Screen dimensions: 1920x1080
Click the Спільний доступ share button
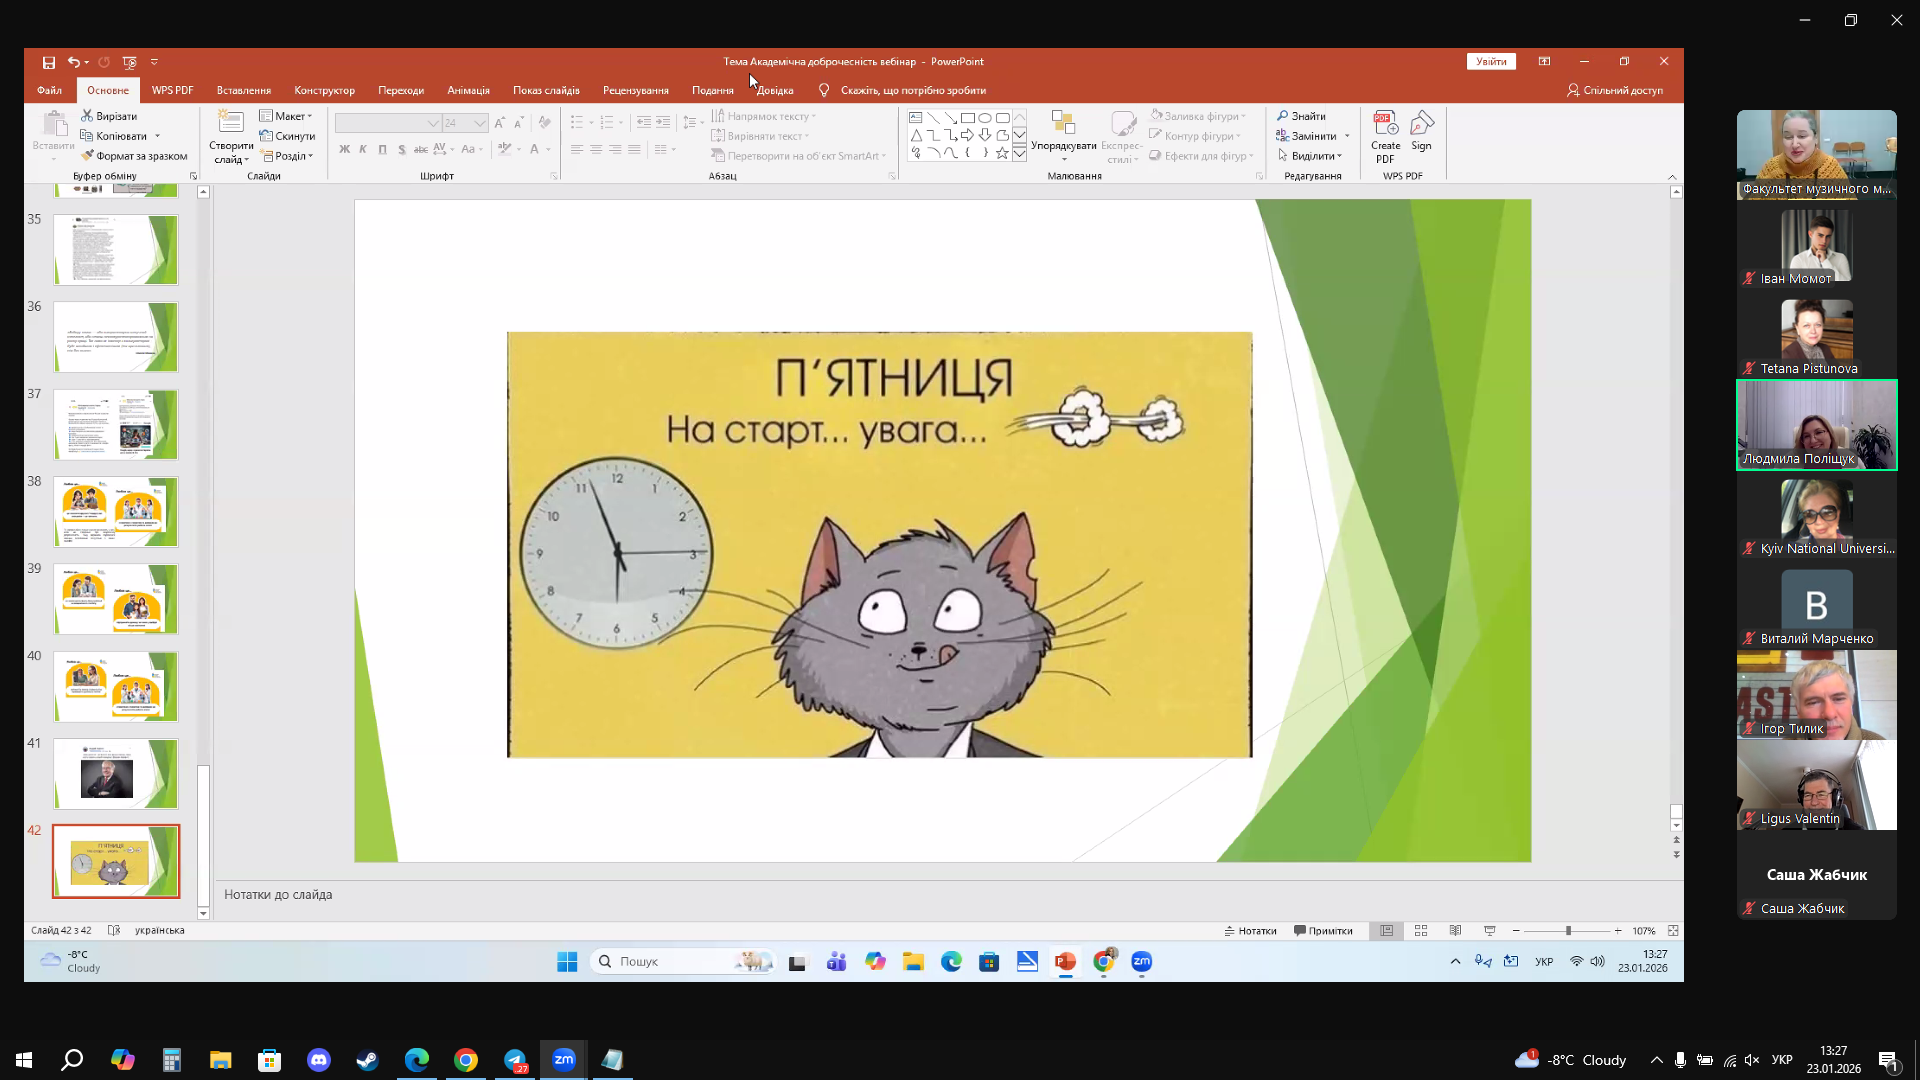pyautogui.click(x=1615, y=90)
